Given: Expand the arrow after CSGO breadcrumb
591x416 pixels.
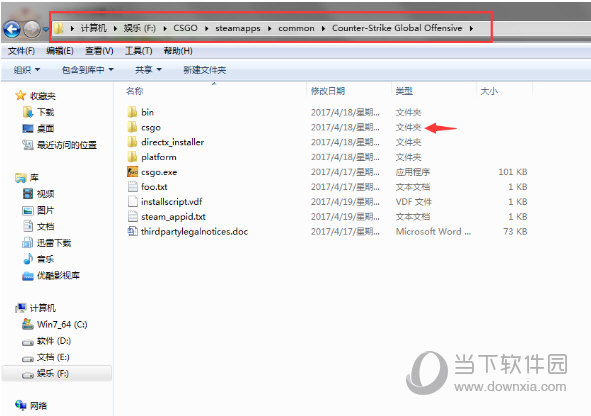Looking at the screenshot, I should point(207,28).
